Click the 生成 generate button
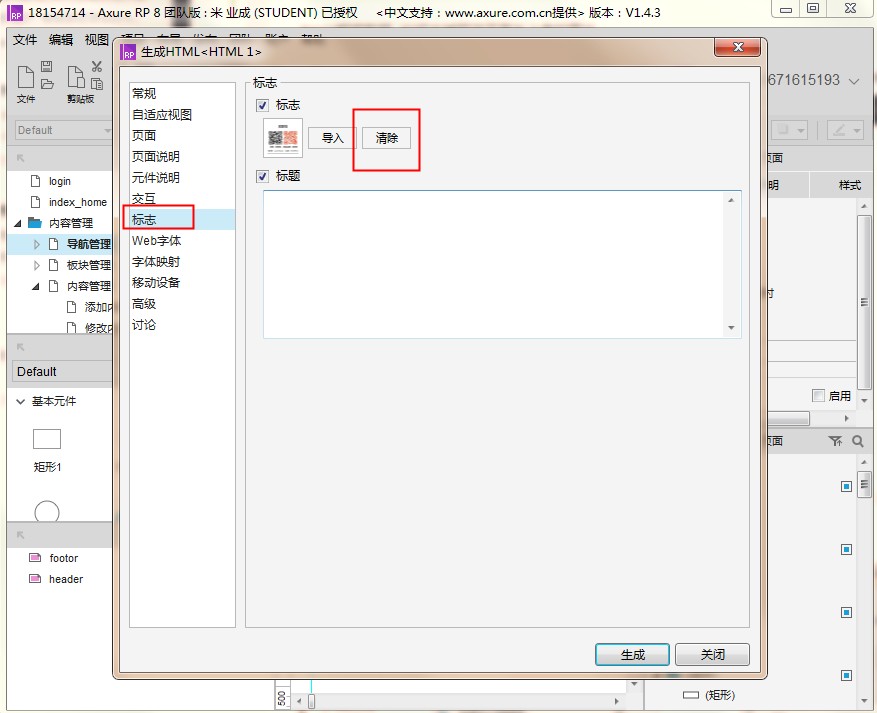The height and width of the screenshot is (713, 877). coord(632,655)
